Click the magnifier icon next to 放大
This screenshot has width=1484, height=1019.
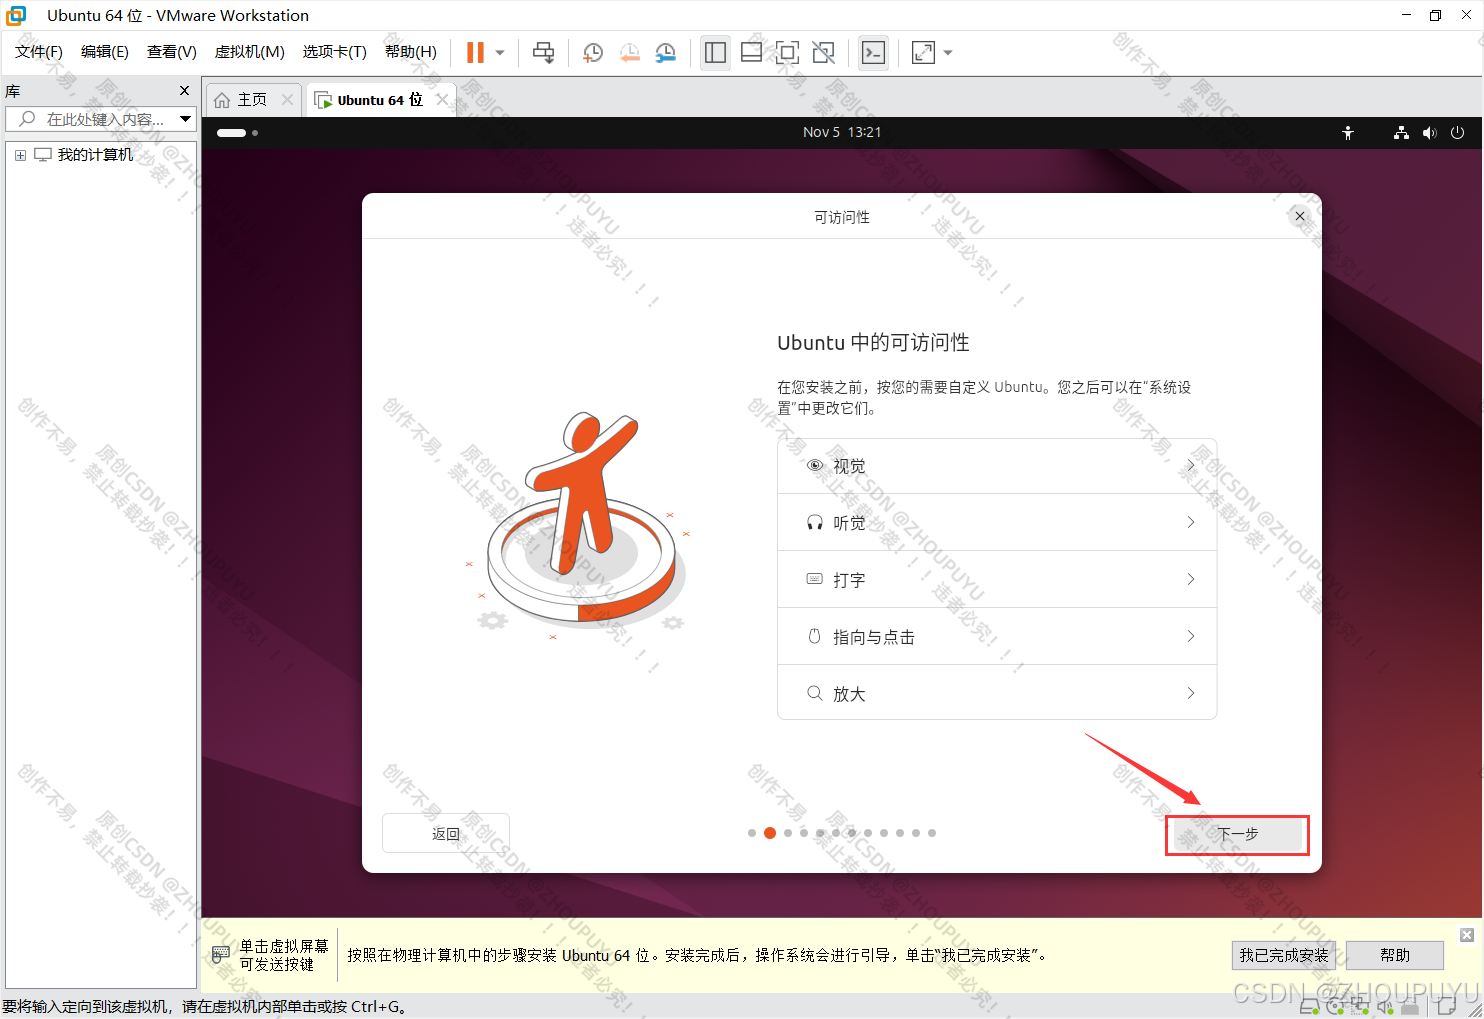click(815, 693)
